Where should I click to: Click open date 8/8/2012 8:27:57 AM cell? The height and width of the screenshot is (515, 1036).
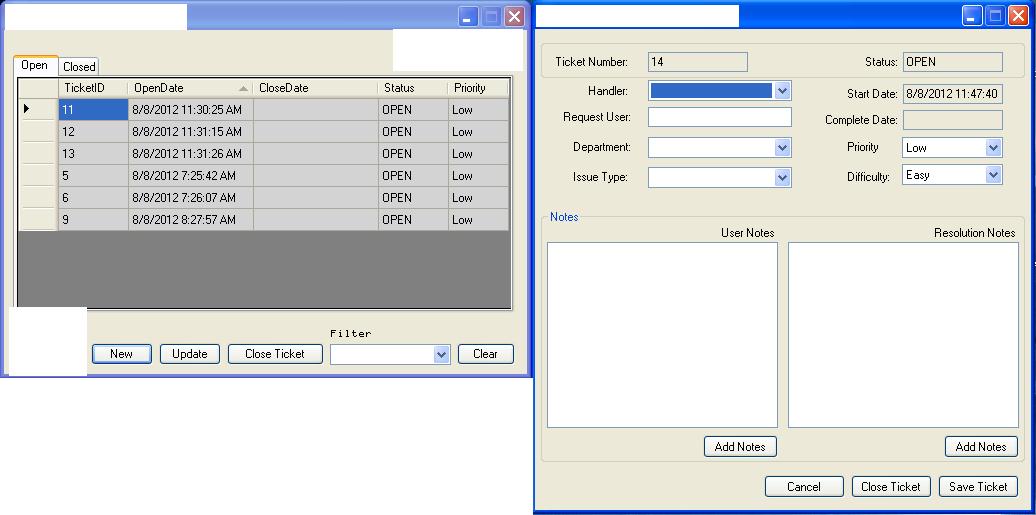click(190, 219)
